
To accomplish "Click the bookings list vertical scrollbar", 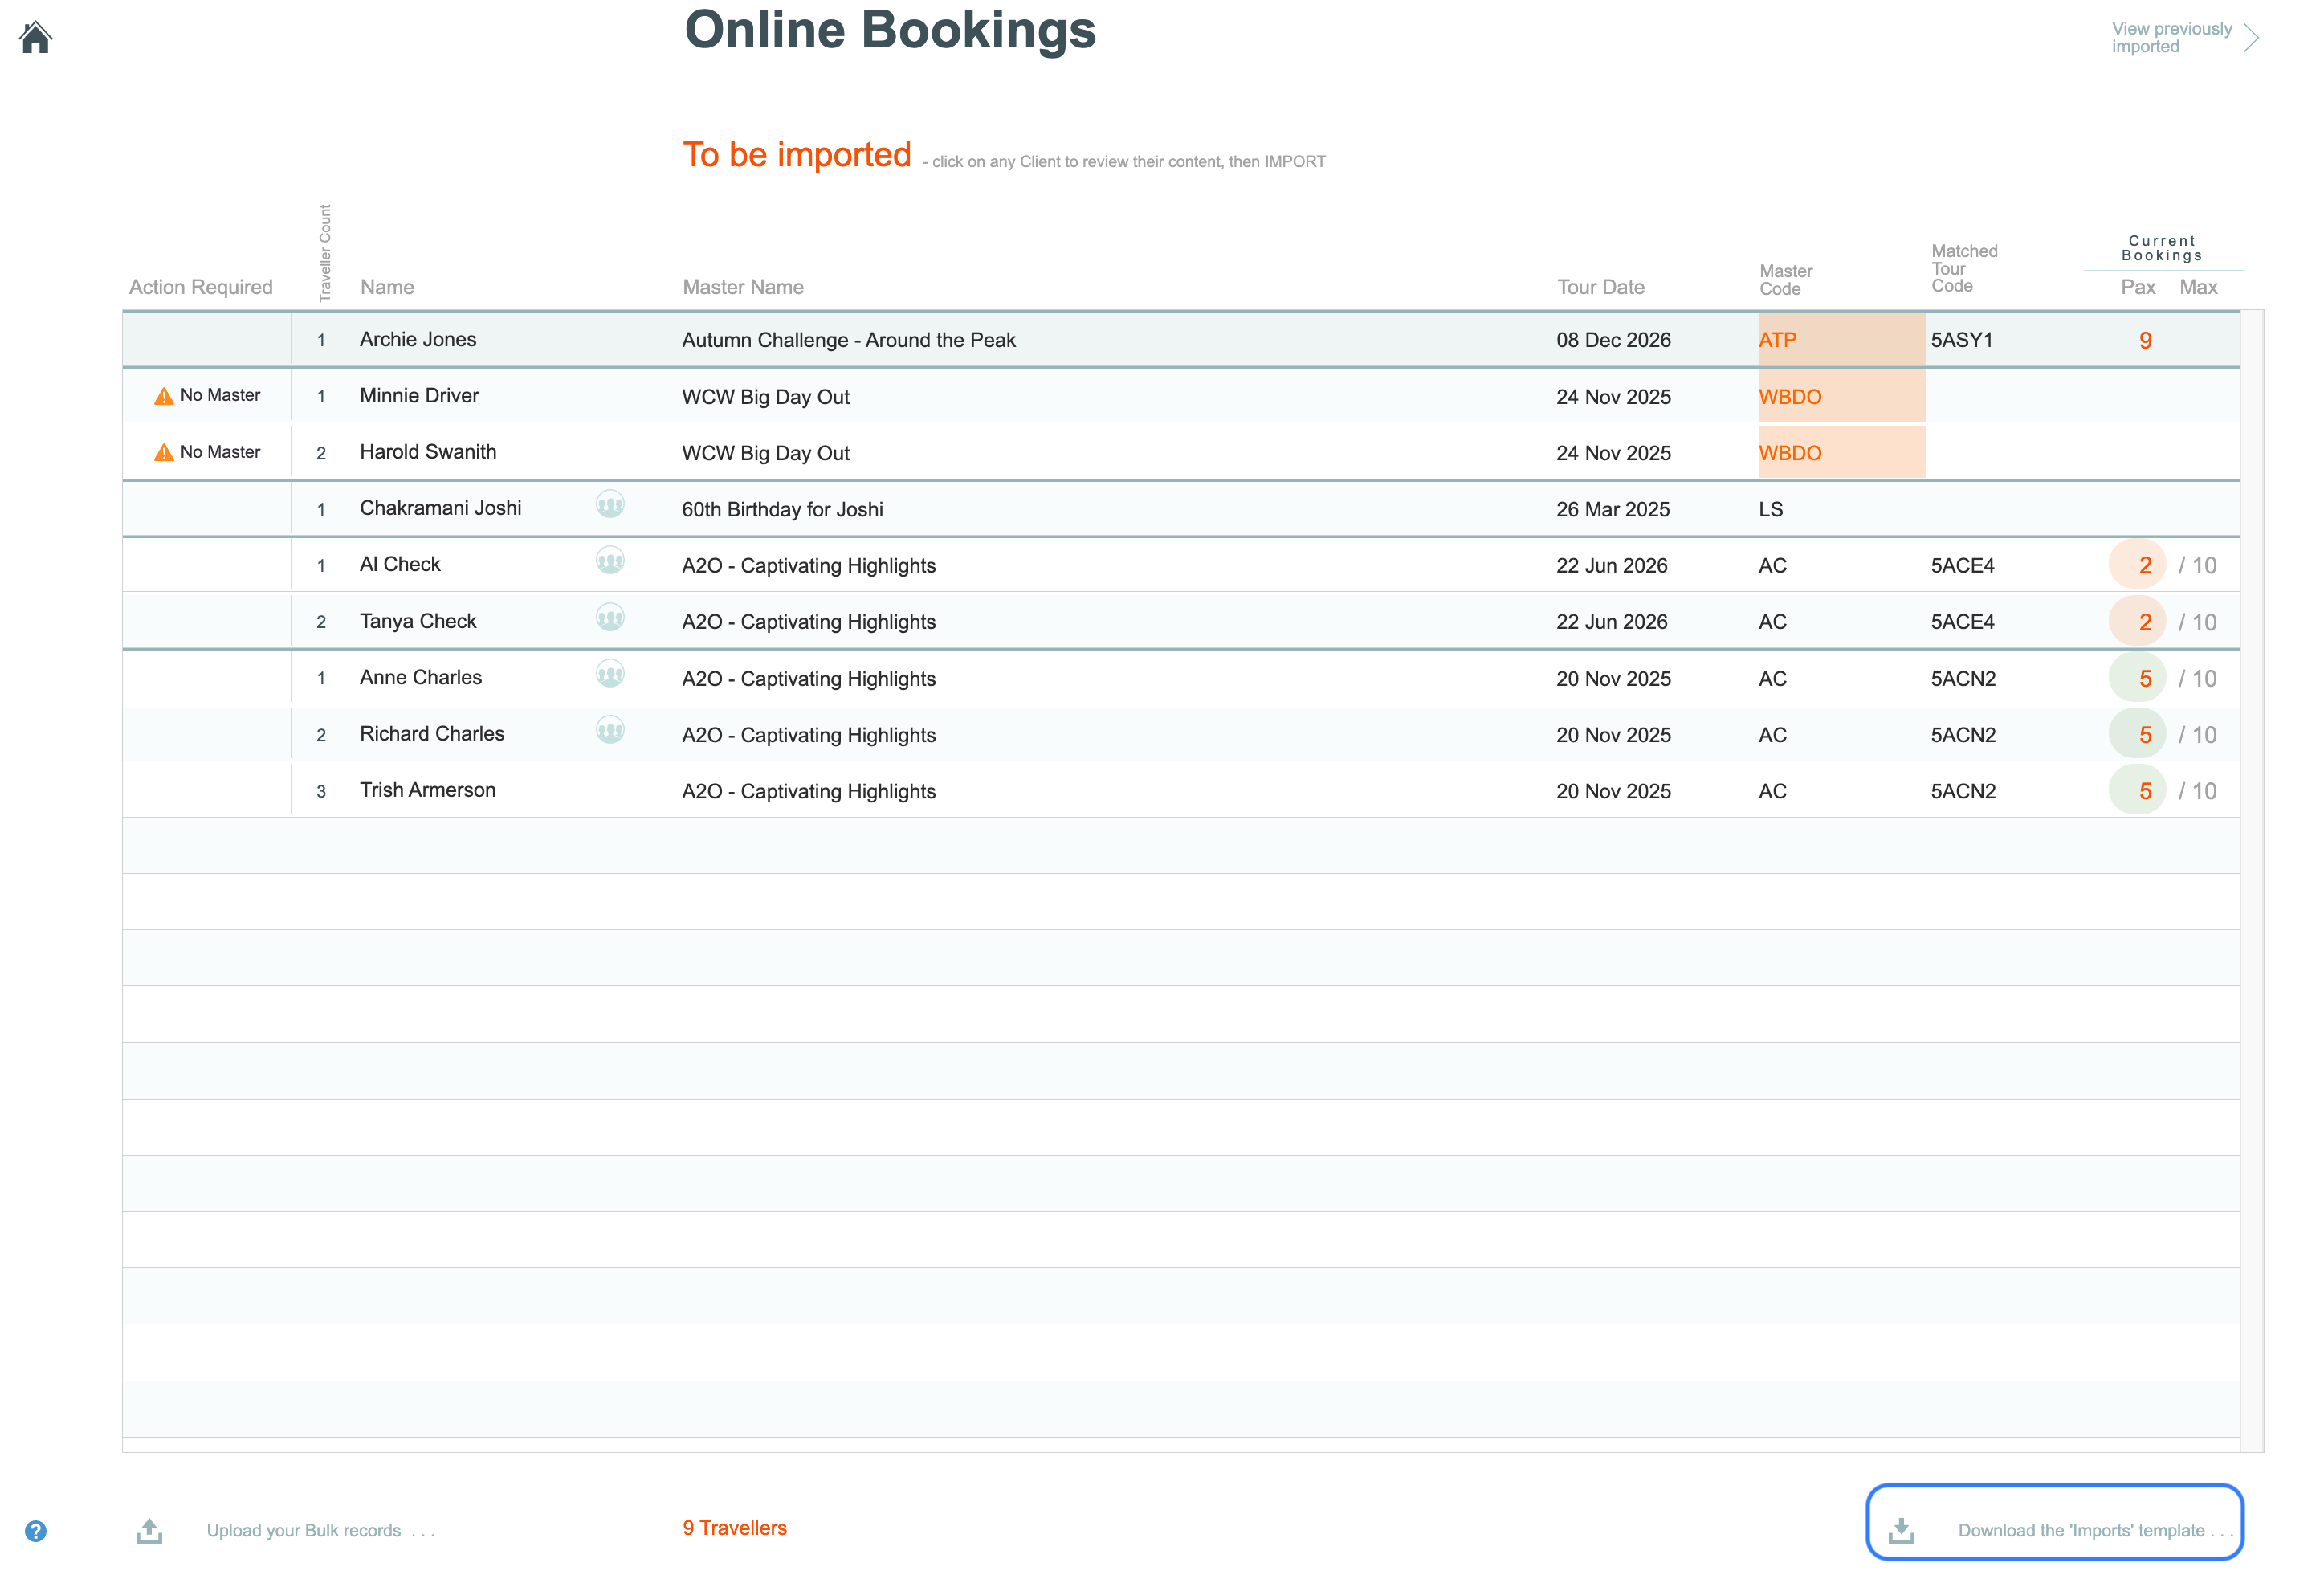I will click(2251, 880).
